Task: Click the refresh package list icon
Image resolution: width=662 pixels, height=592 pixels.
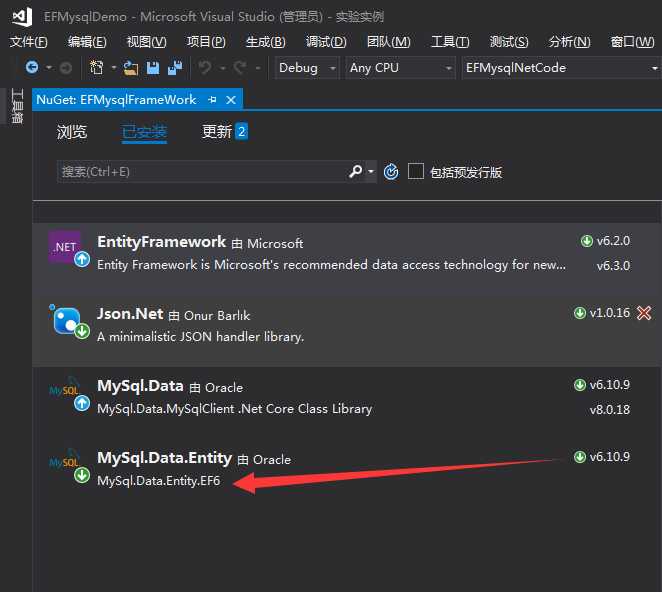Action: [x=391, y=171]
